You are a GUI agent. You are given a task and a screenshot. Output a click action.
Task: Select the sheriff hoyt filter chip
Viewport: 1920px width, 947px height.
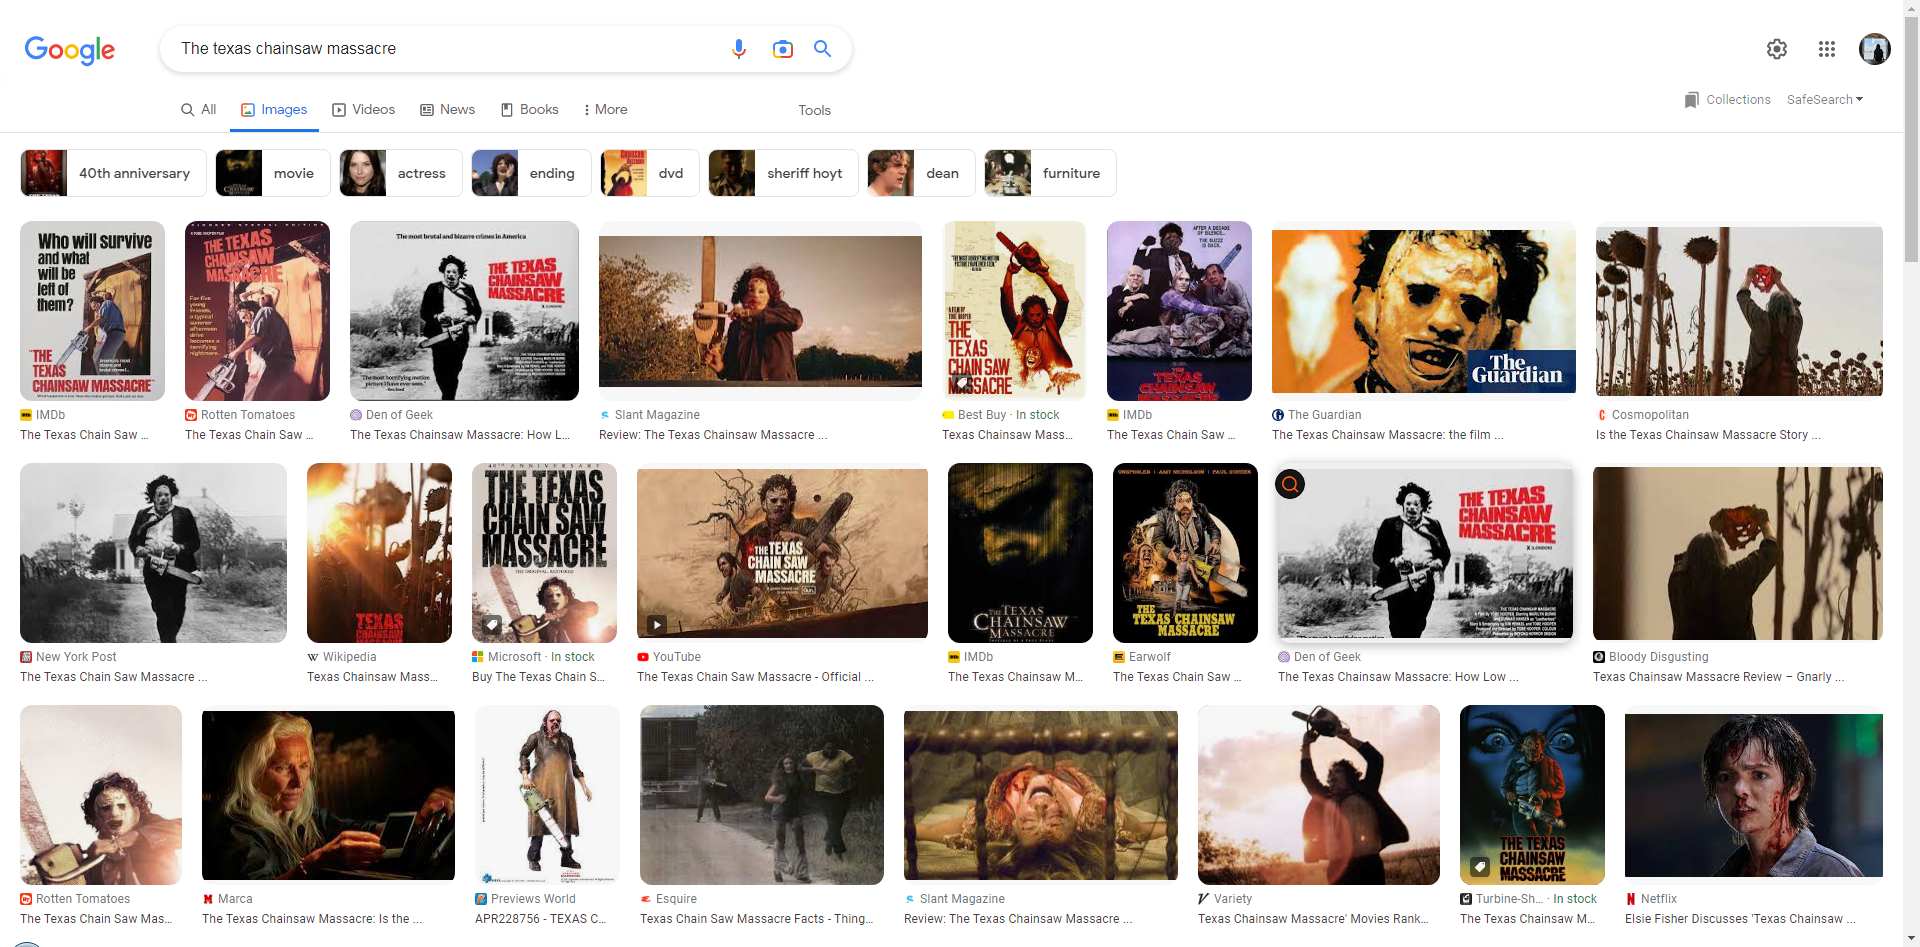click(783, 173)
